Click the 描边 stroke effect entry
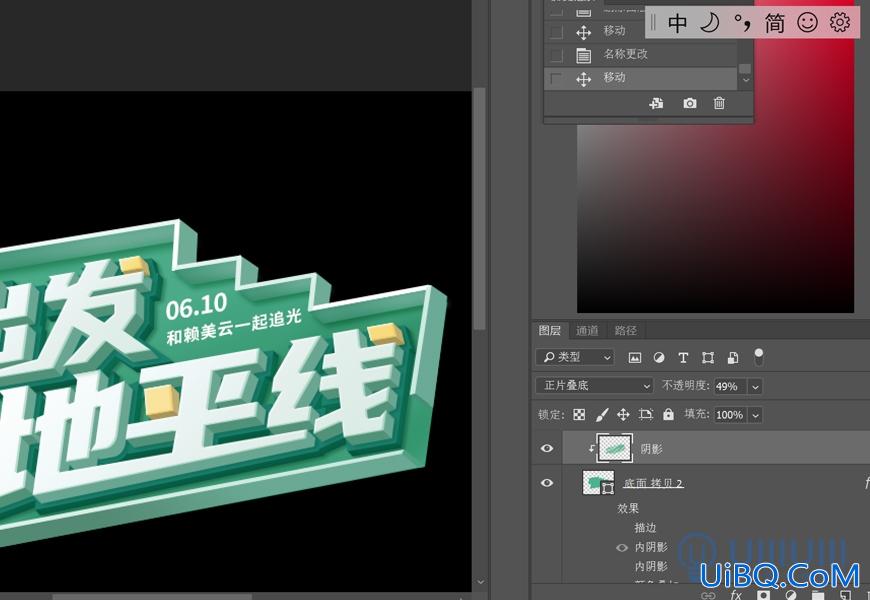The image size is (870, 600). click(646, 527)
